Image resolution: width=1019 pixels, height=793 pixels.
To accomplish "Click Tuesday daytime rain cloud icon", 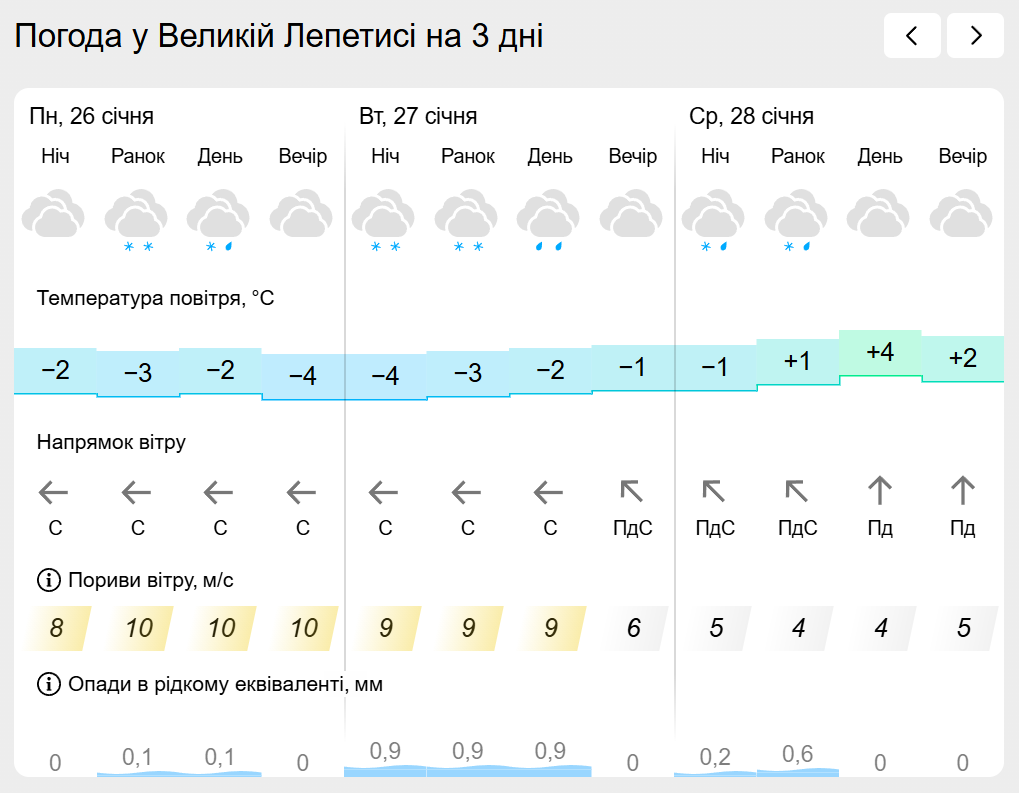I will pyautogui.click(x=549, y=220).
